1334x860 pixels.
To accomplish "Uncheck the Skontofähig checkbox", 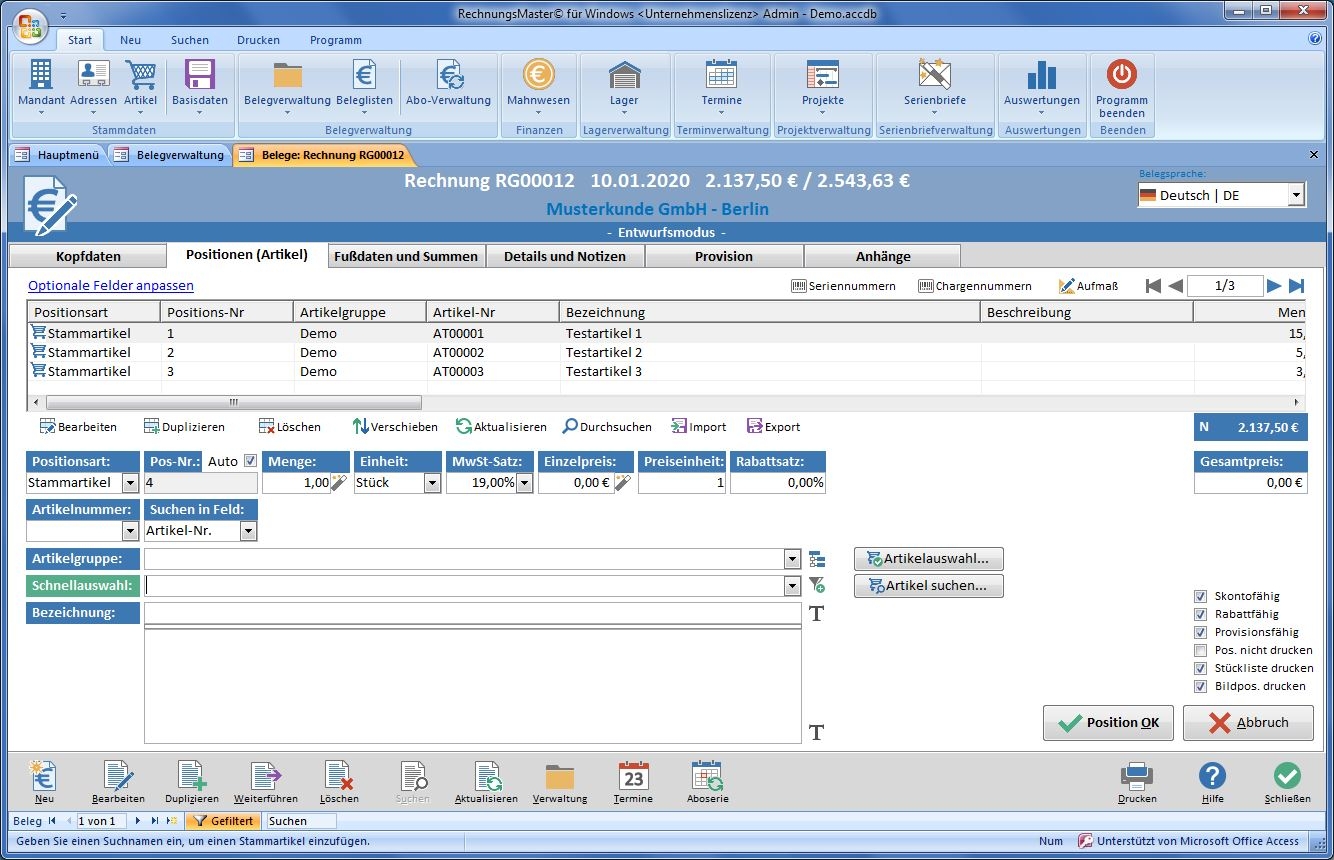I will click(x=1201, y=596).
